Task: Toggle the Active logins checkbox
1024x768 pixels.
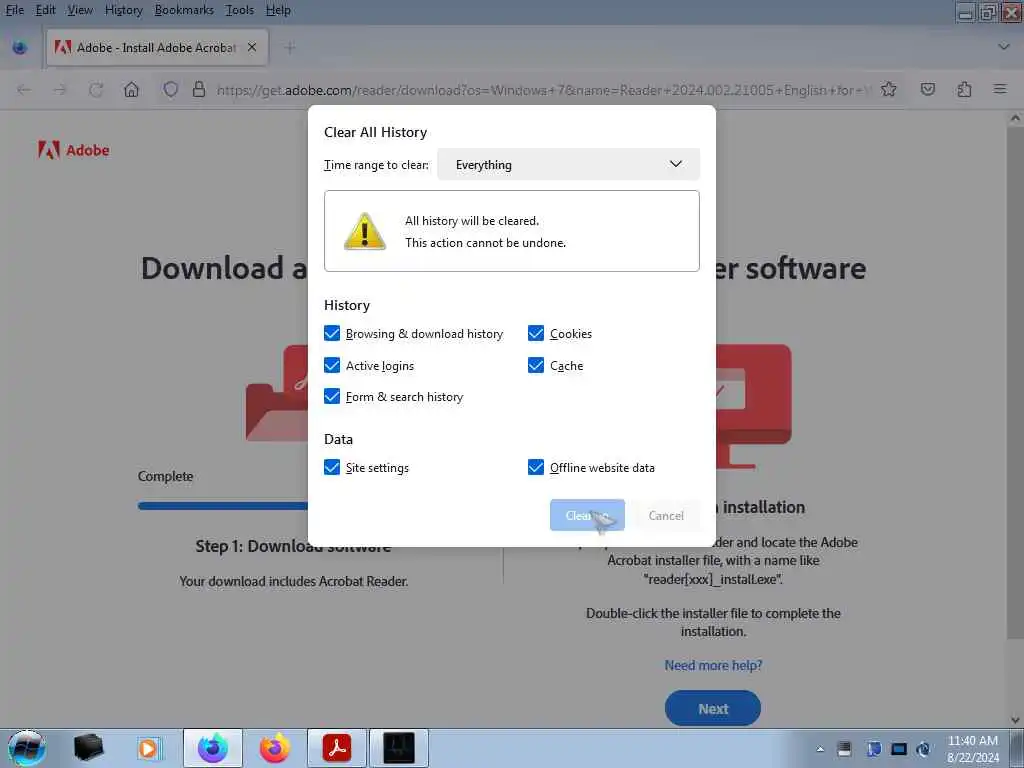Action: point(332,365)
